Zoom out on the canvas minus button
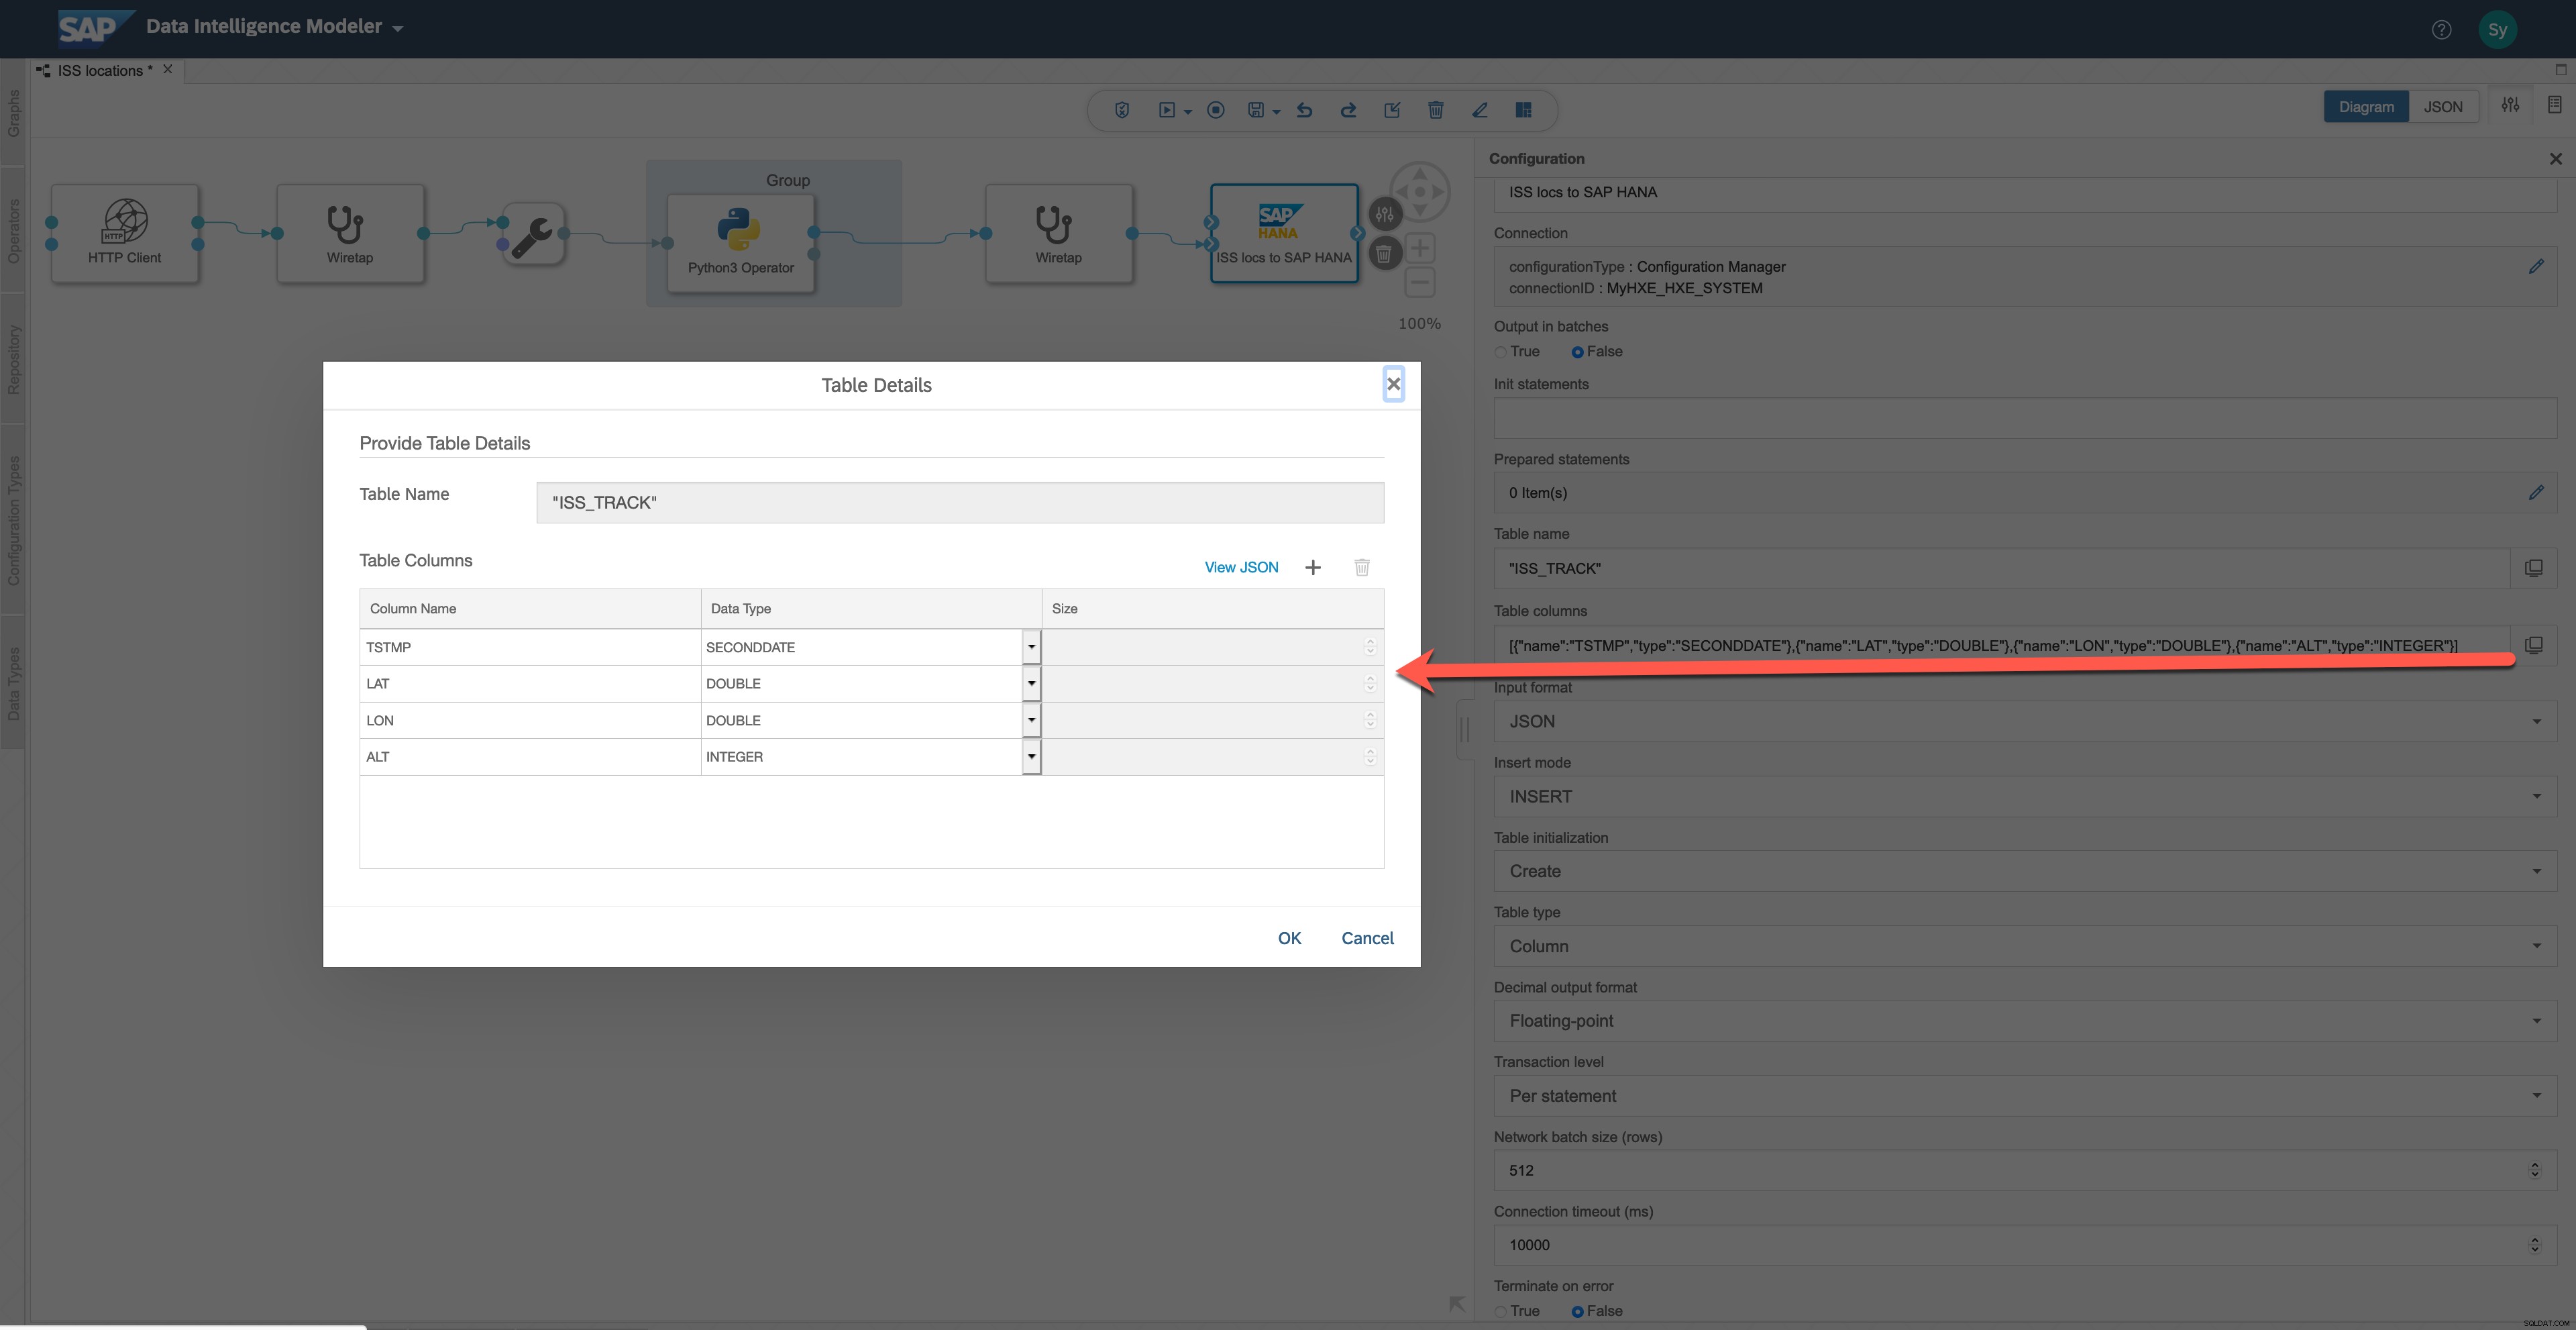 click(1419, 283)
